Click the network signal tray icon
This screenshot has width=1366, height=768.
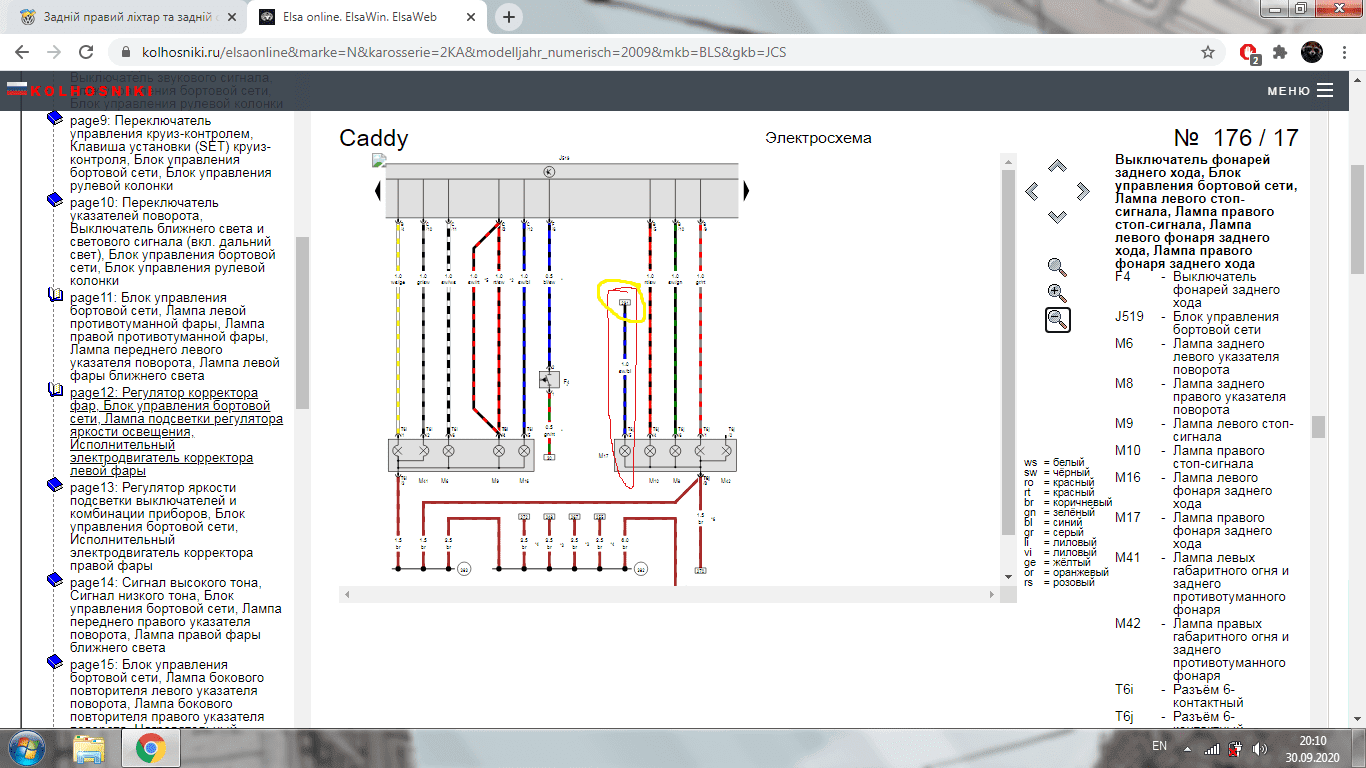pos(1212,747)
